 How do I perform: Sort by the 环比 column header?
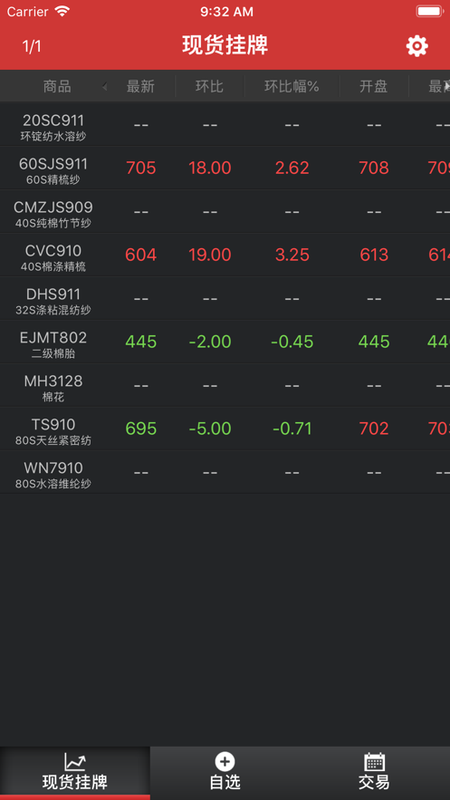point(210,86)
